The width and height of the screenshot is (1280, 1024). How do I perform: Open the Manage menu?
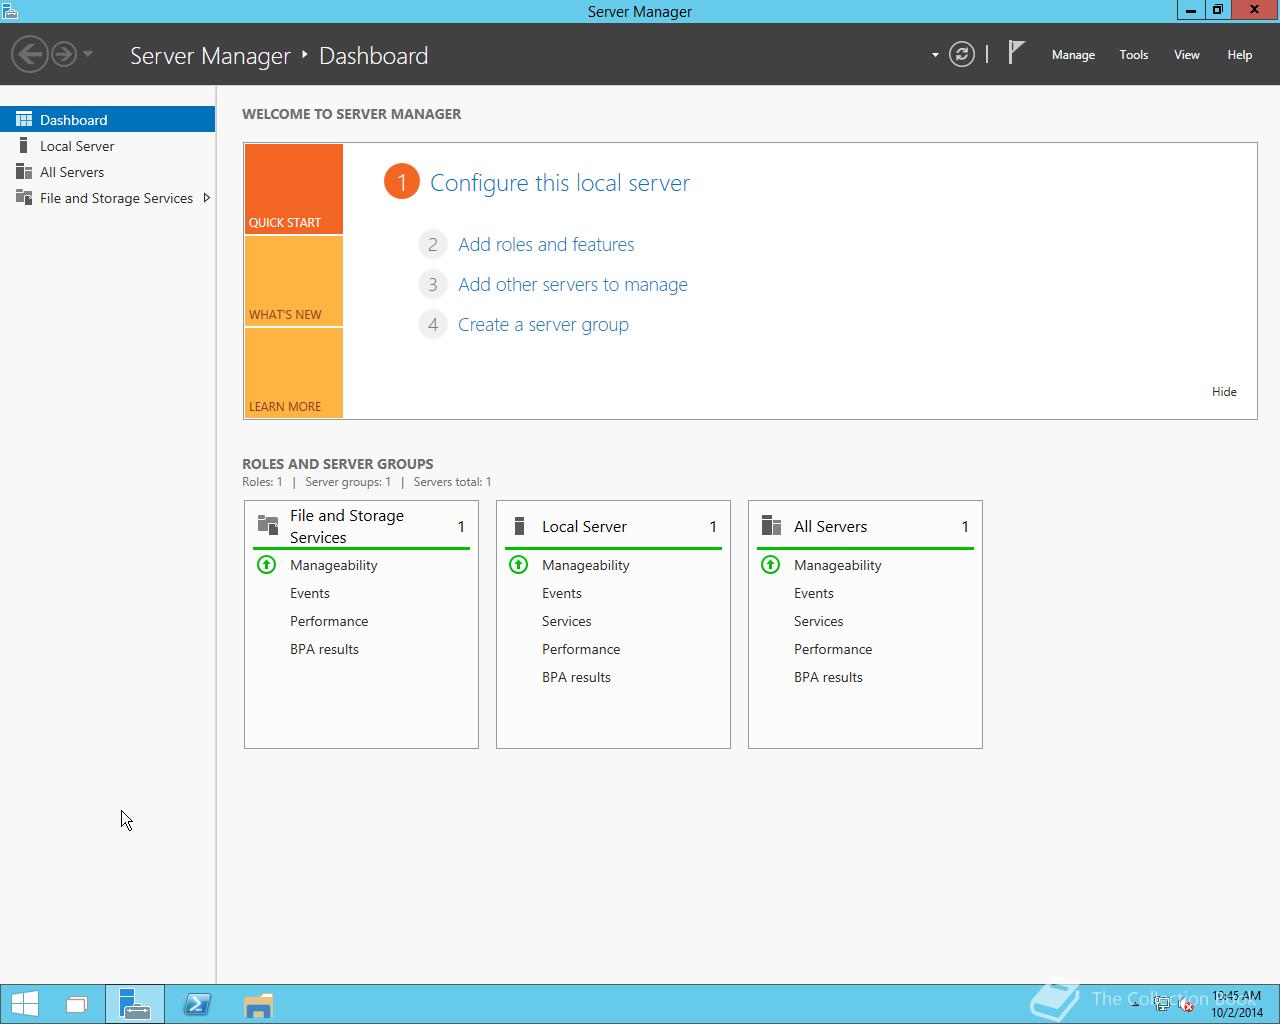pos(1073,55)
